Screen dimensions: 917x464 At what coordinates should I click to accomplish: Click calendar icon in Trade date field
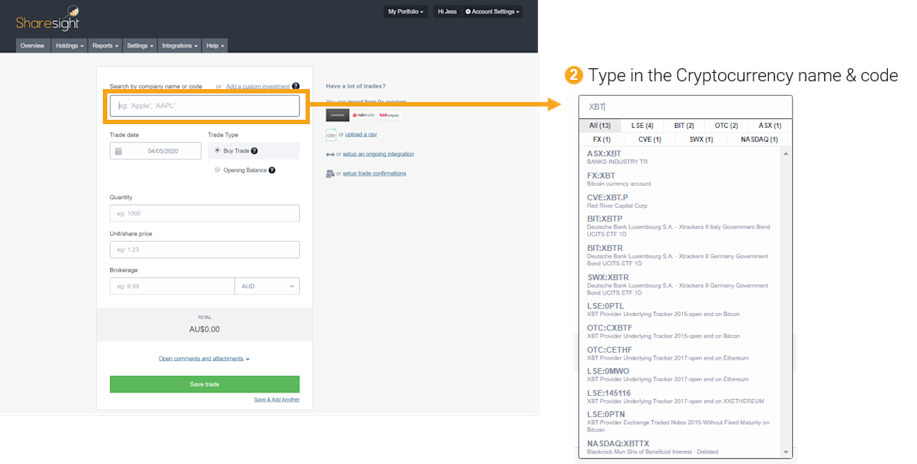(x=118, y=151)
